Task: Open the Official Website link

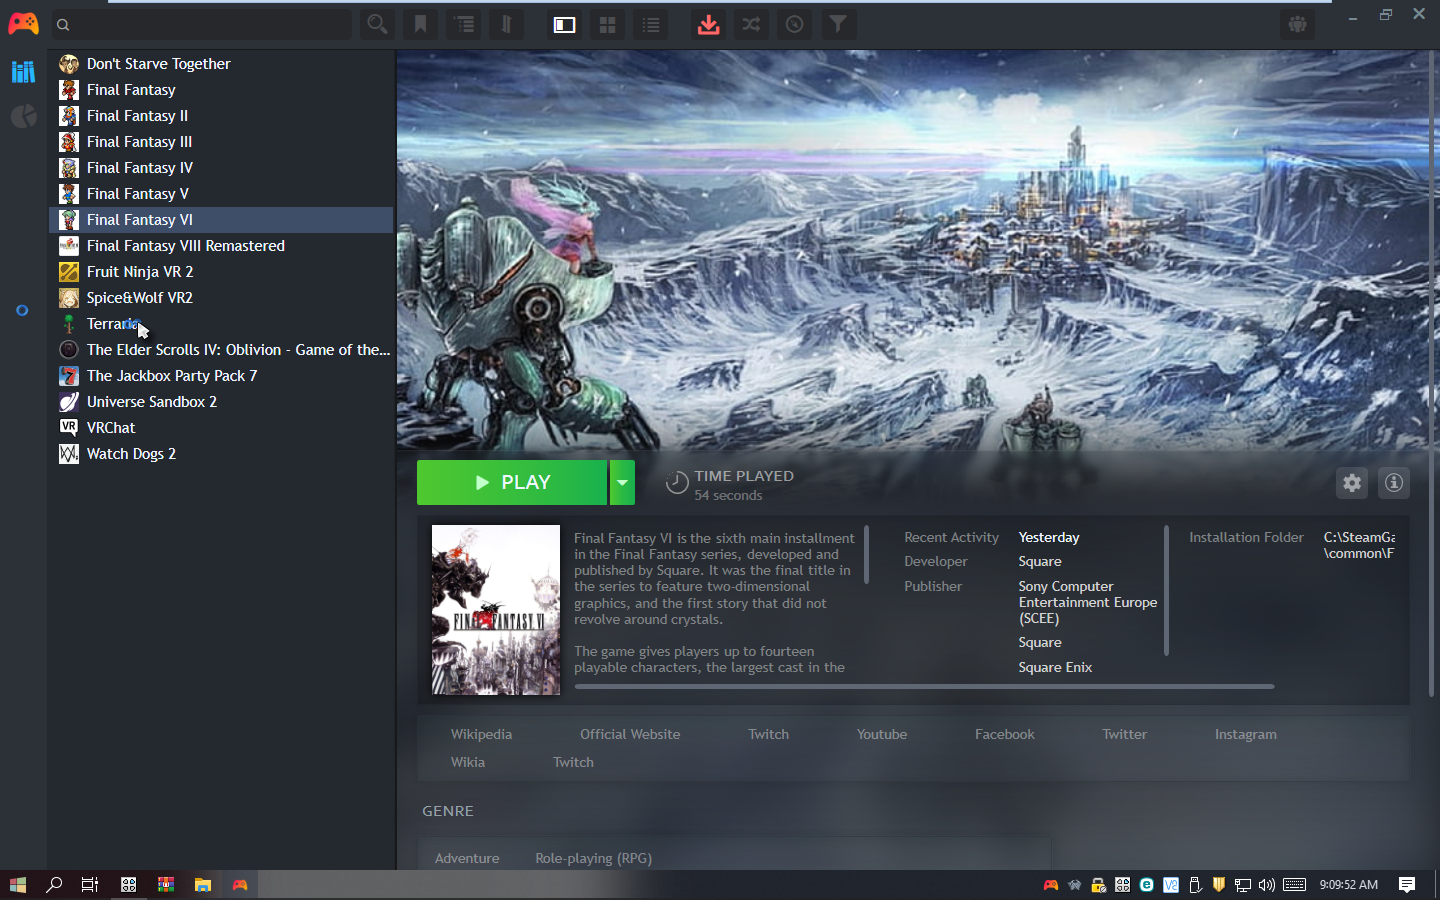Action: (x=630, y=734)
